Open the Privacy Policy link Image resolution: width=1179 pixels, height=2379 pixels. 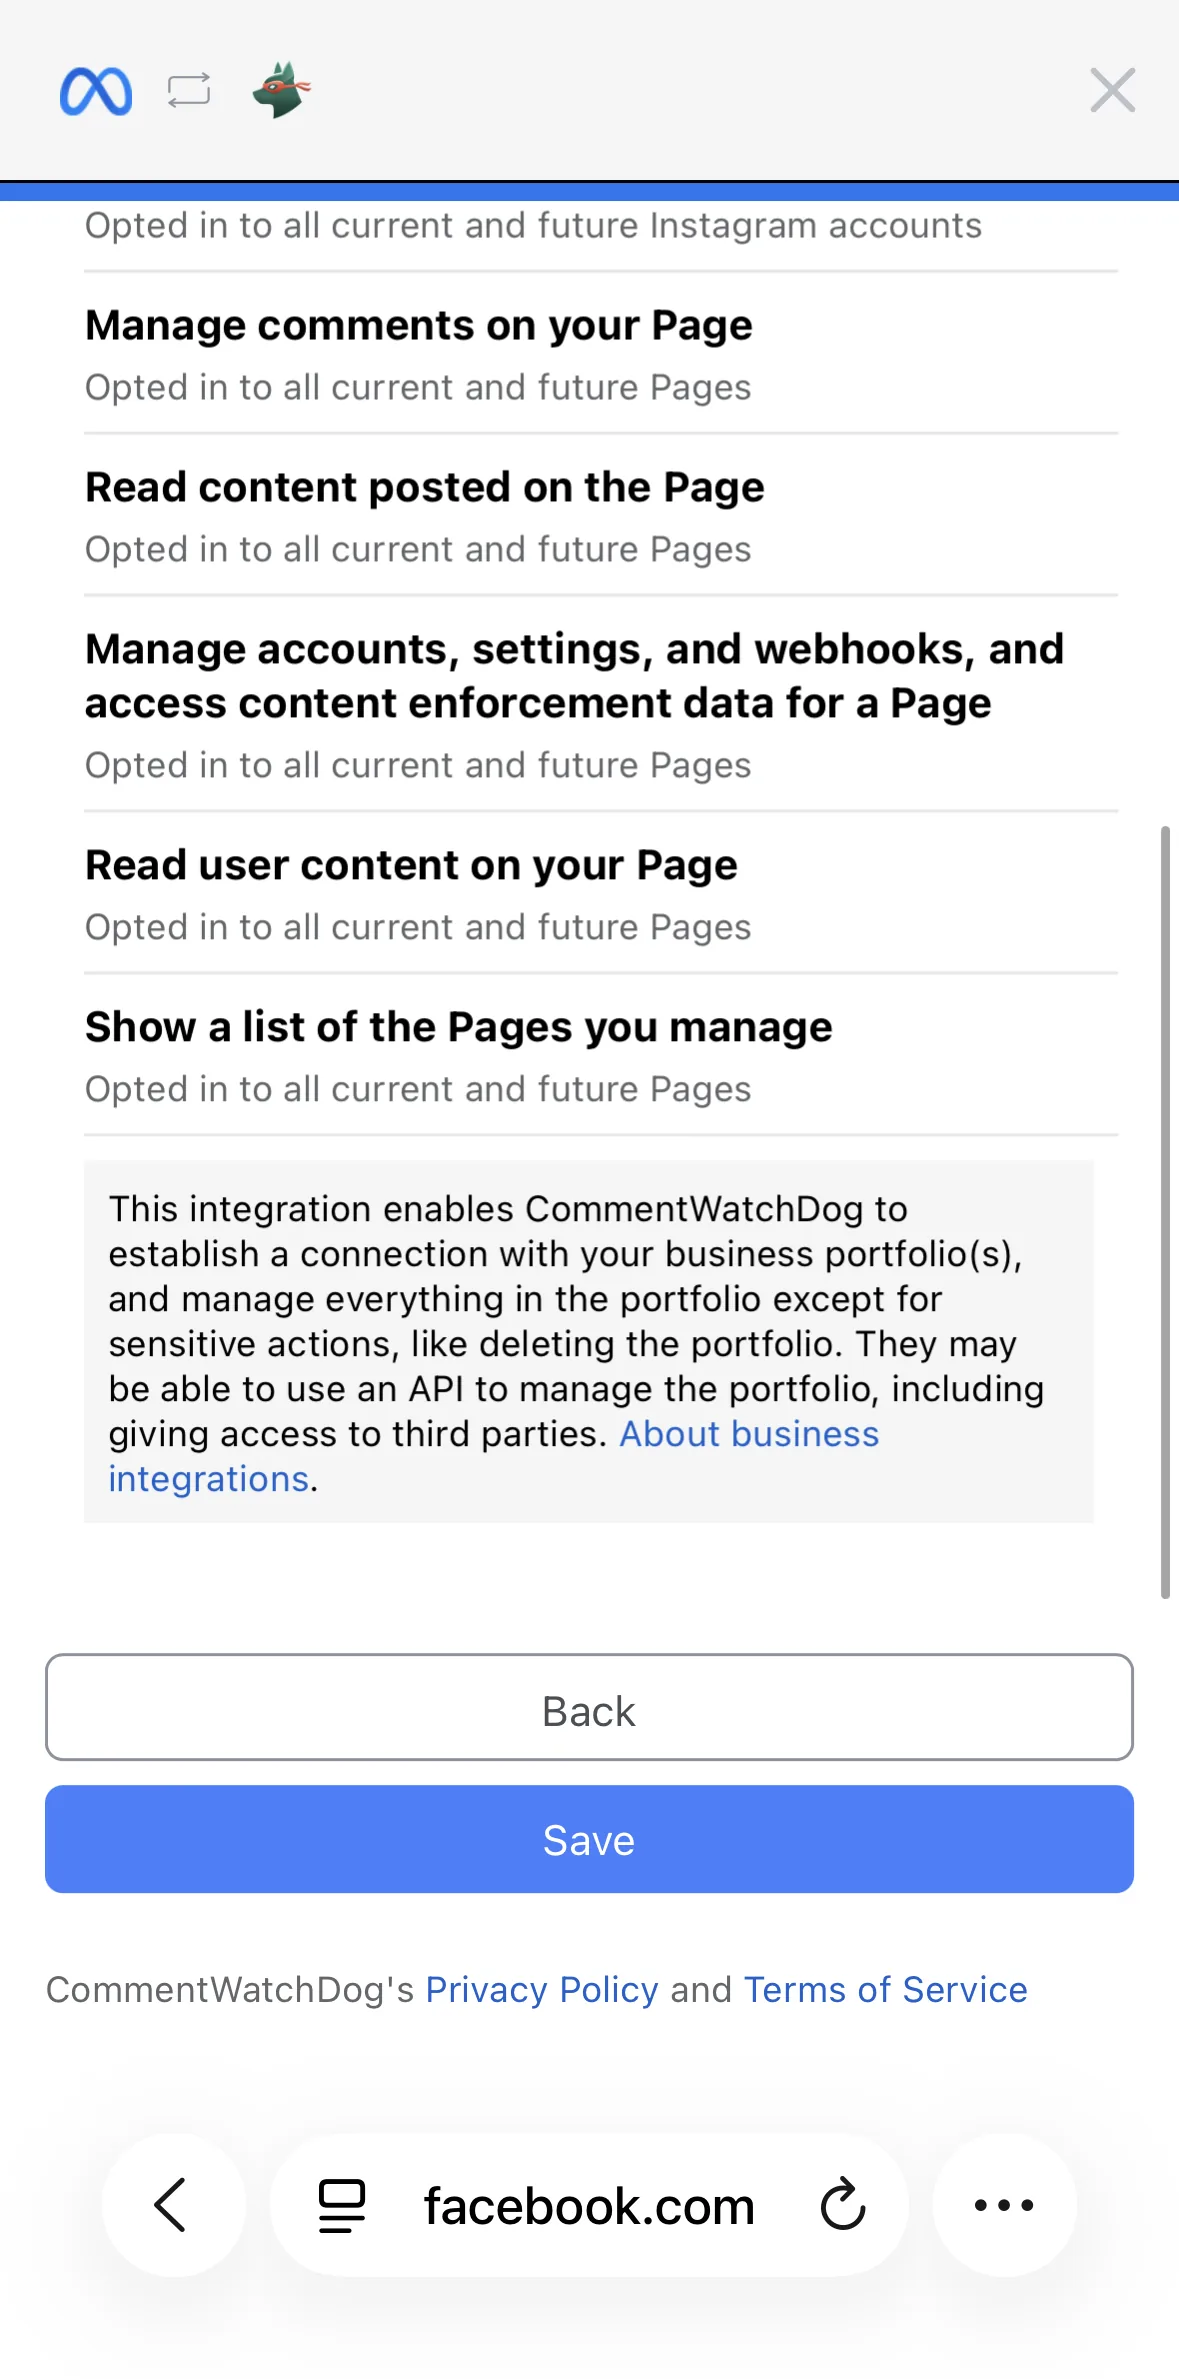(542, 1990)
